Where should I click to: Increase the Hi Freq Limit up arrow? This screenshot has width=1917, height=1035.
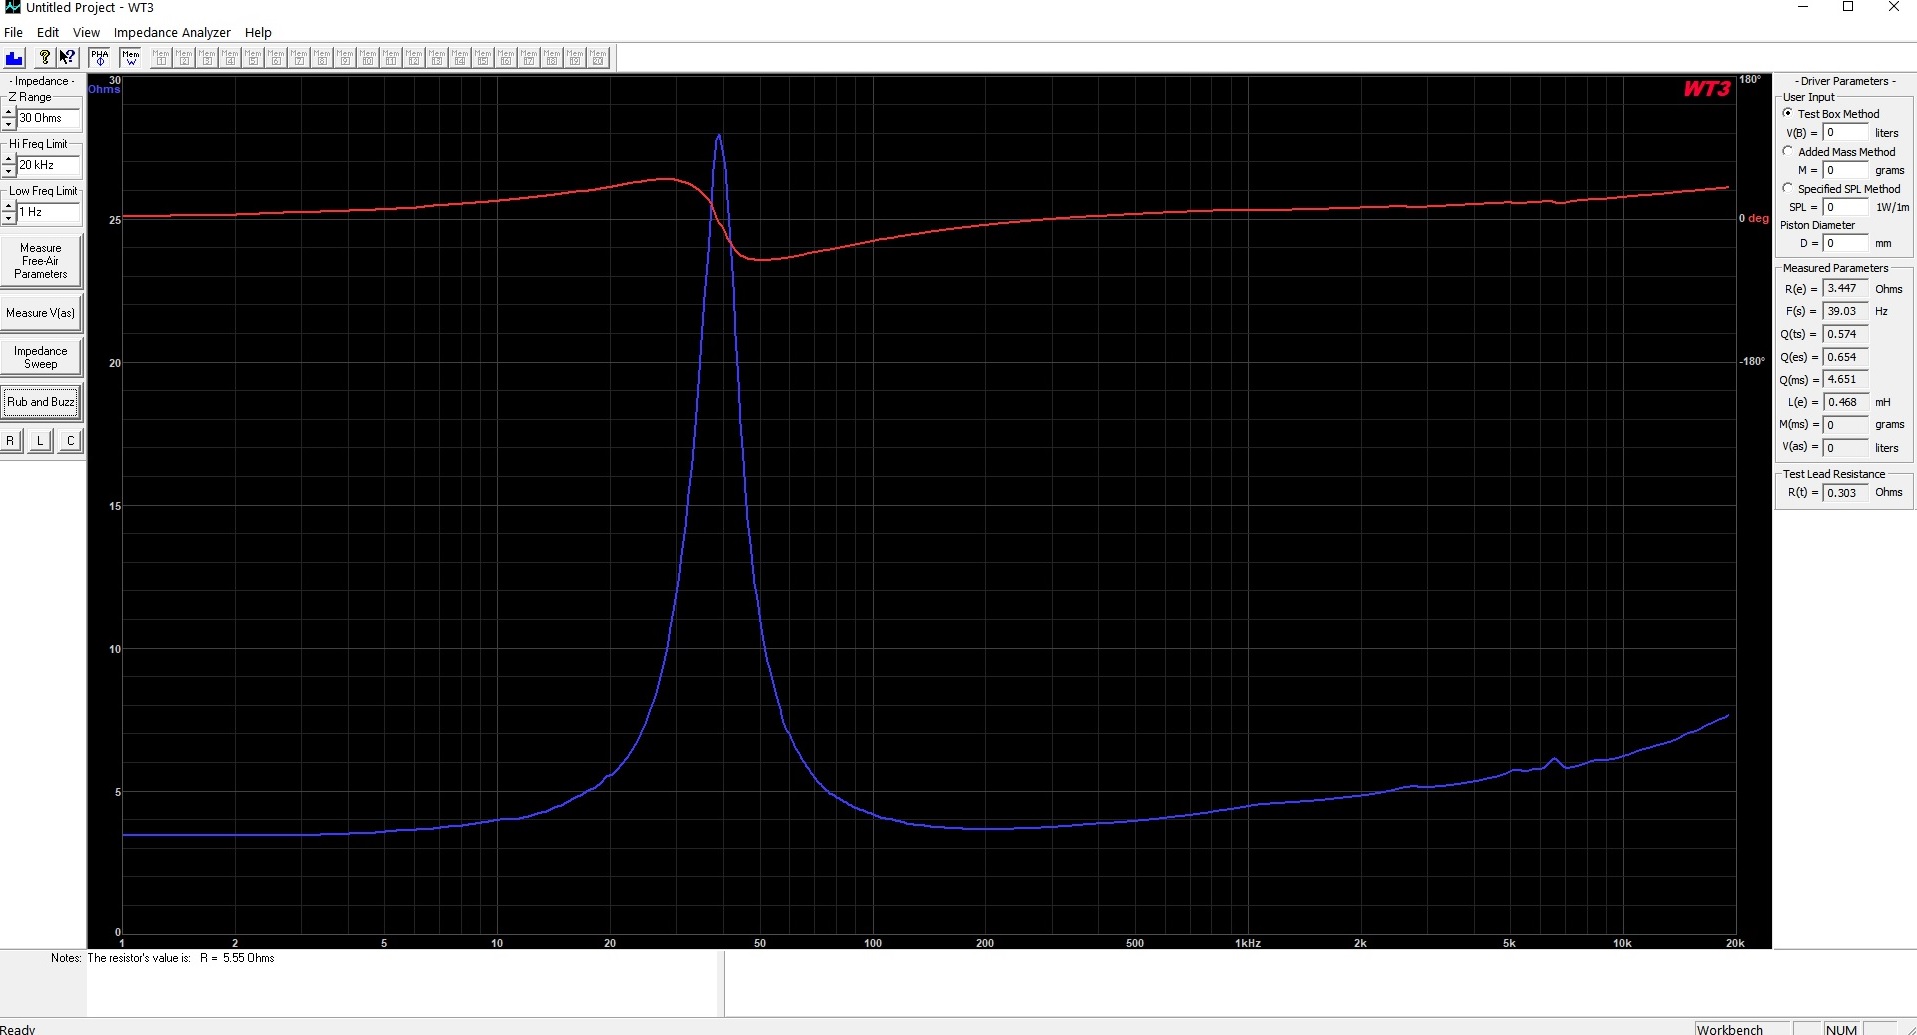coord(9,160)
